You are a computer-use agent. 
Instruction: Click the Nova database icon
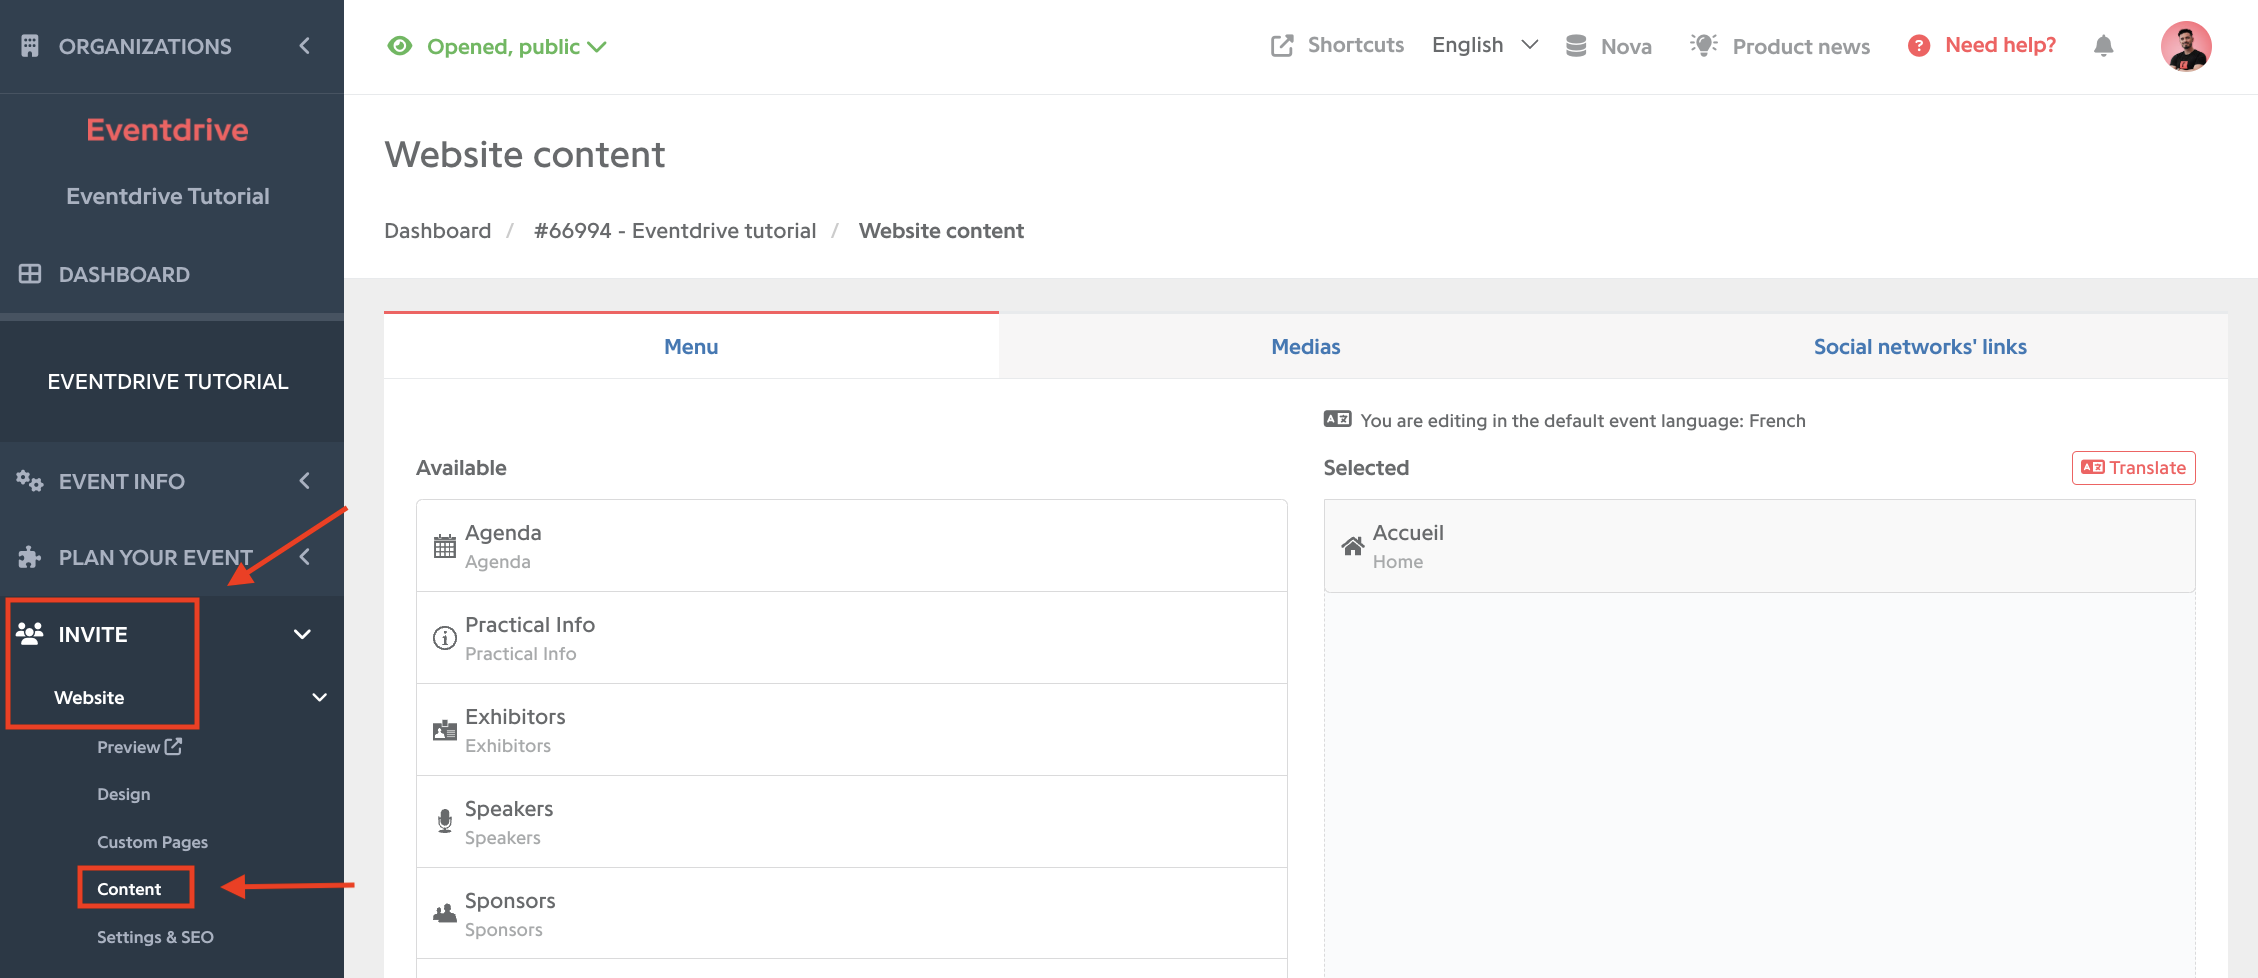(1576, 46)
